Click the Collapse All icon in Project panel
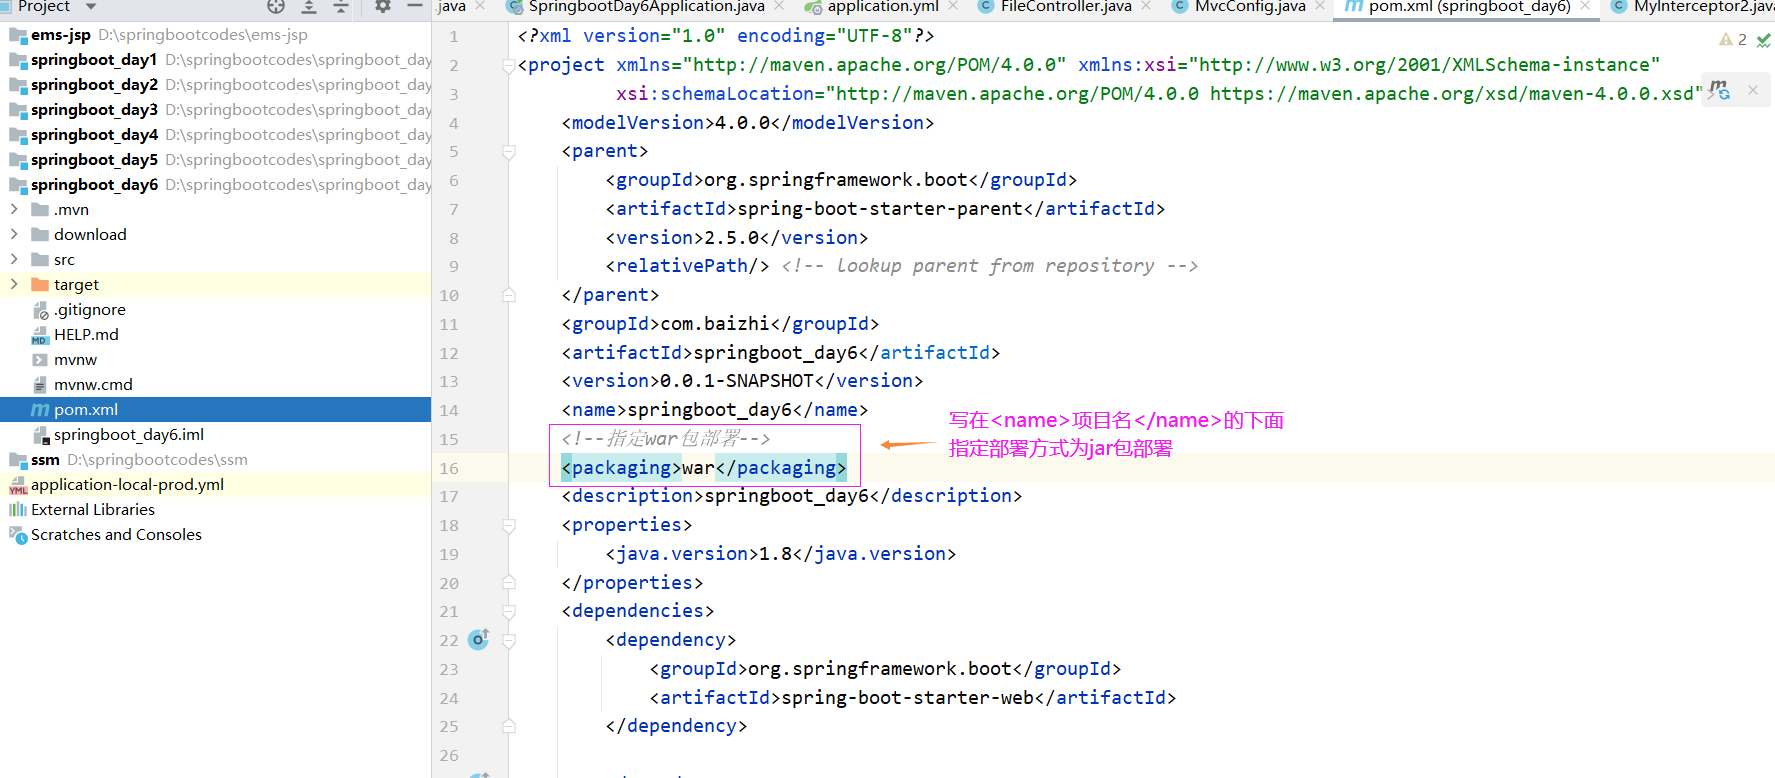Screen dimensions: 1775x778 click(x=341, y=6)
